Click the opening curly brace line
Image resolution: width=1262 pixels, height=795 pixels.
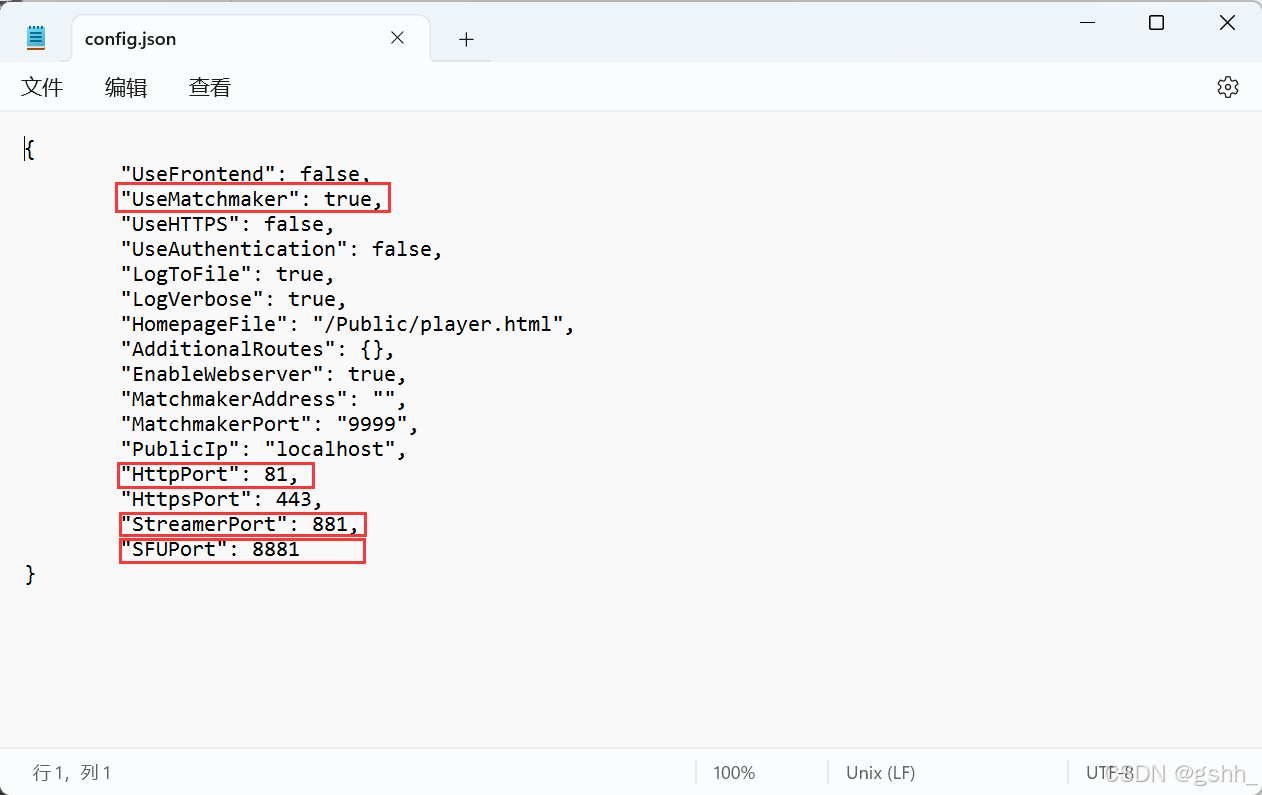pos(30,149)
